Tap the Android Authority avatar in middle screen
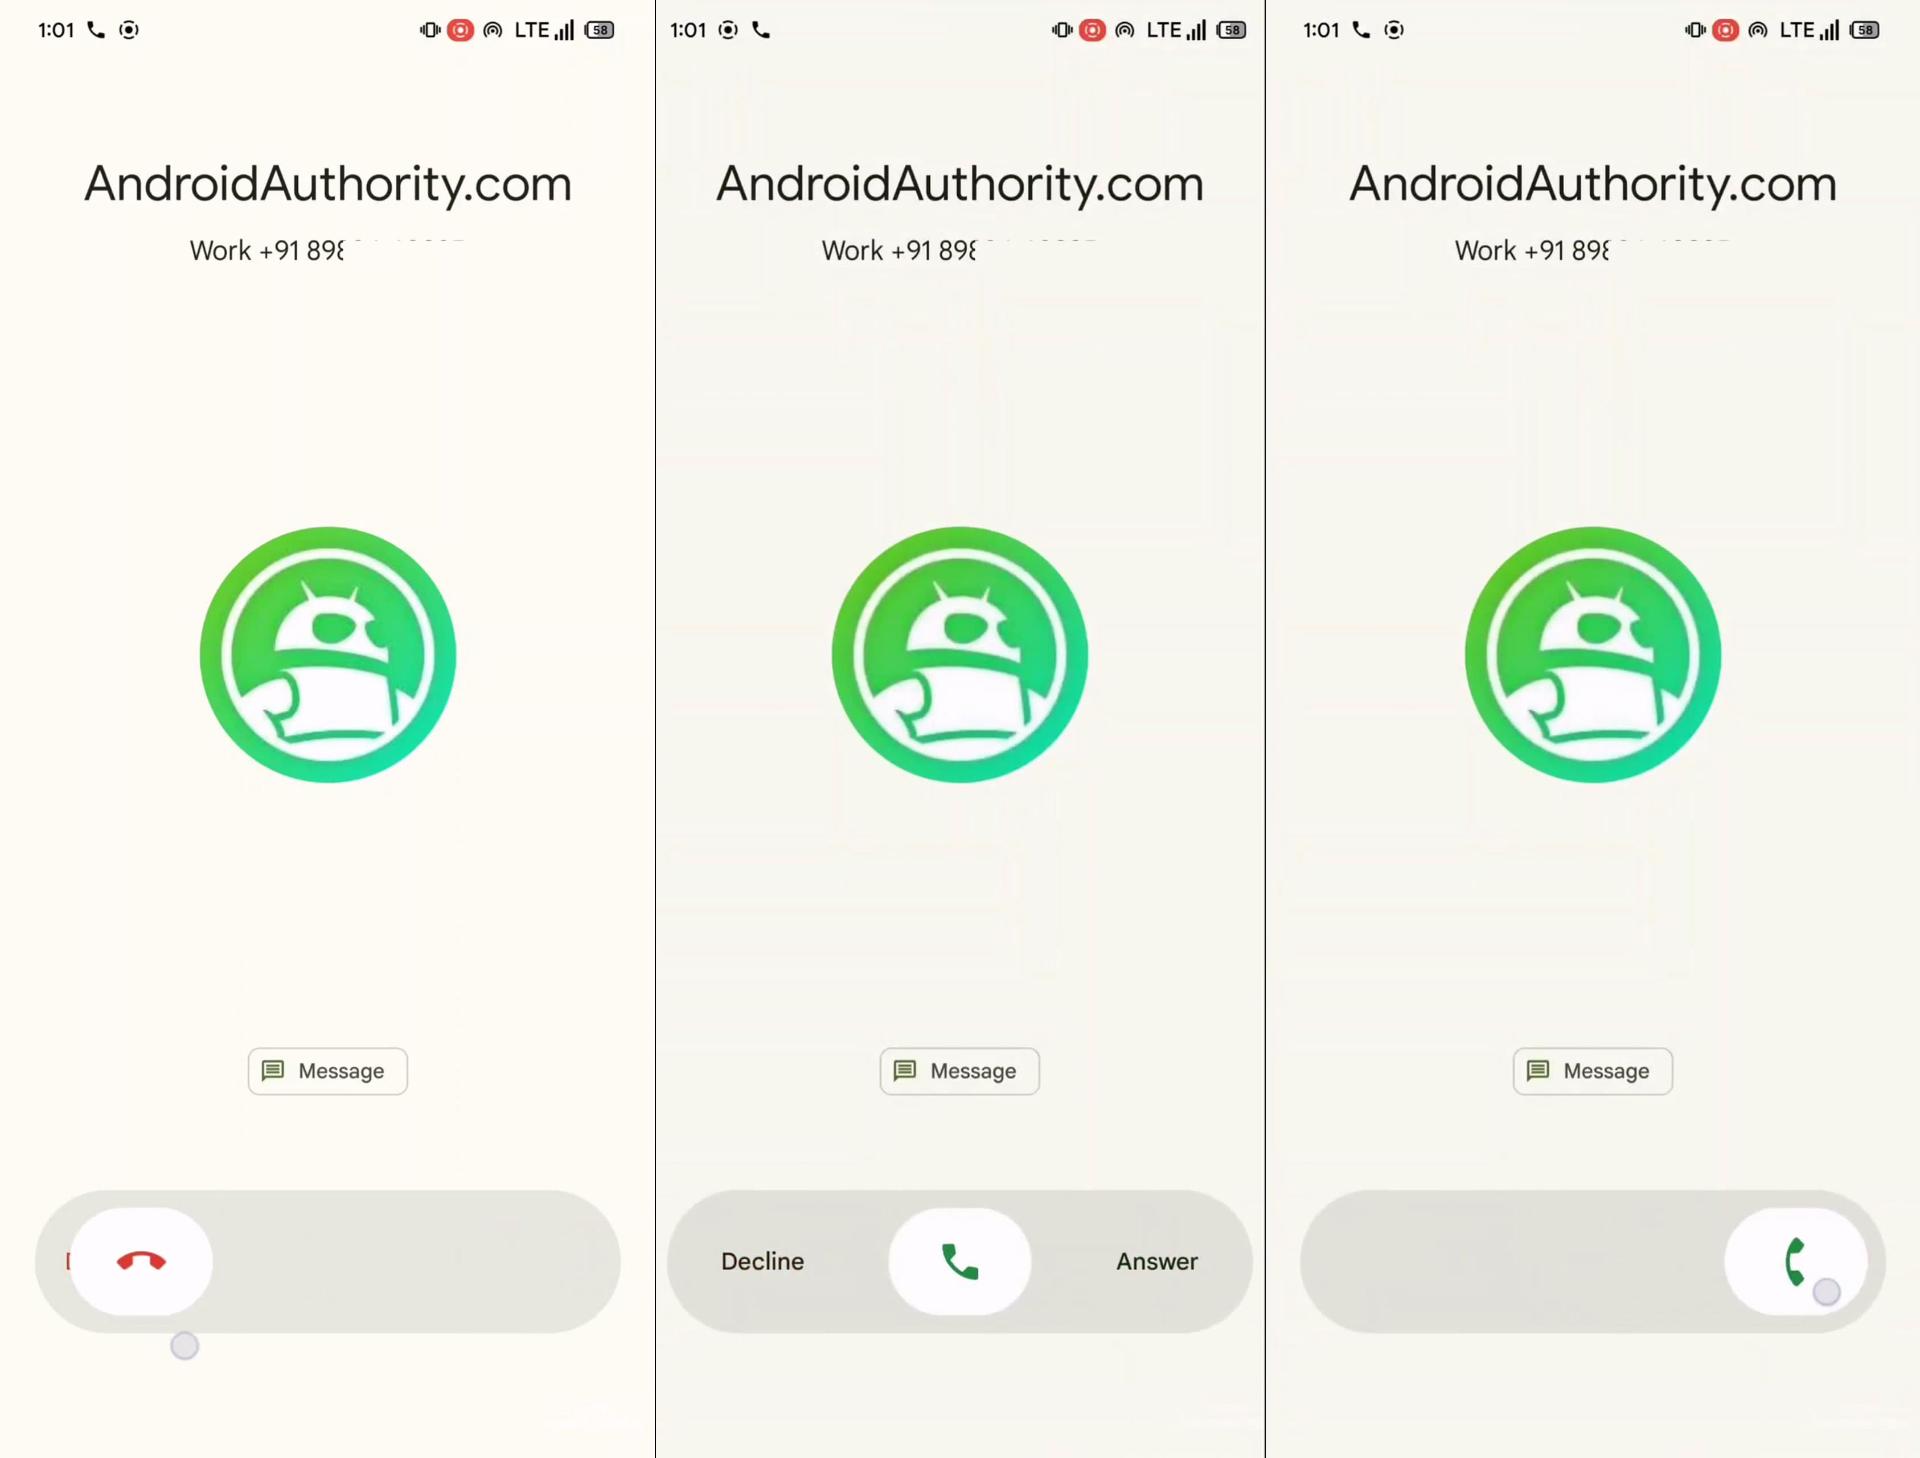Image resolution: width=1920 pixels, height=1458 pixels. tap(960, 655)
